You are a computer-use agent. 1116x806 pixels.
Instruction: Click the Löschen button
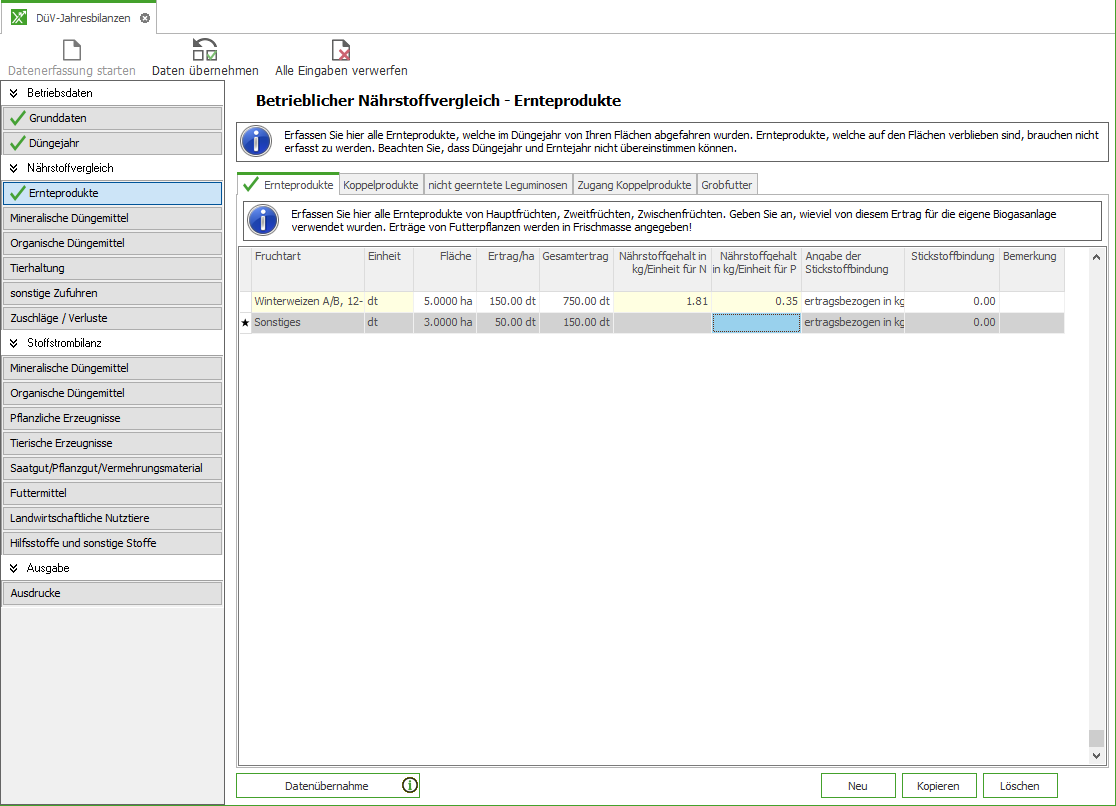click(x=1019, y=786)
